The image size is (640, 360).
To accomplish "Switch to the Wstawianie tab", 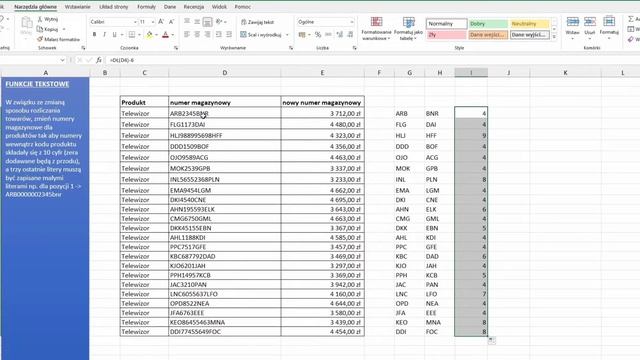I will (78, 7).
